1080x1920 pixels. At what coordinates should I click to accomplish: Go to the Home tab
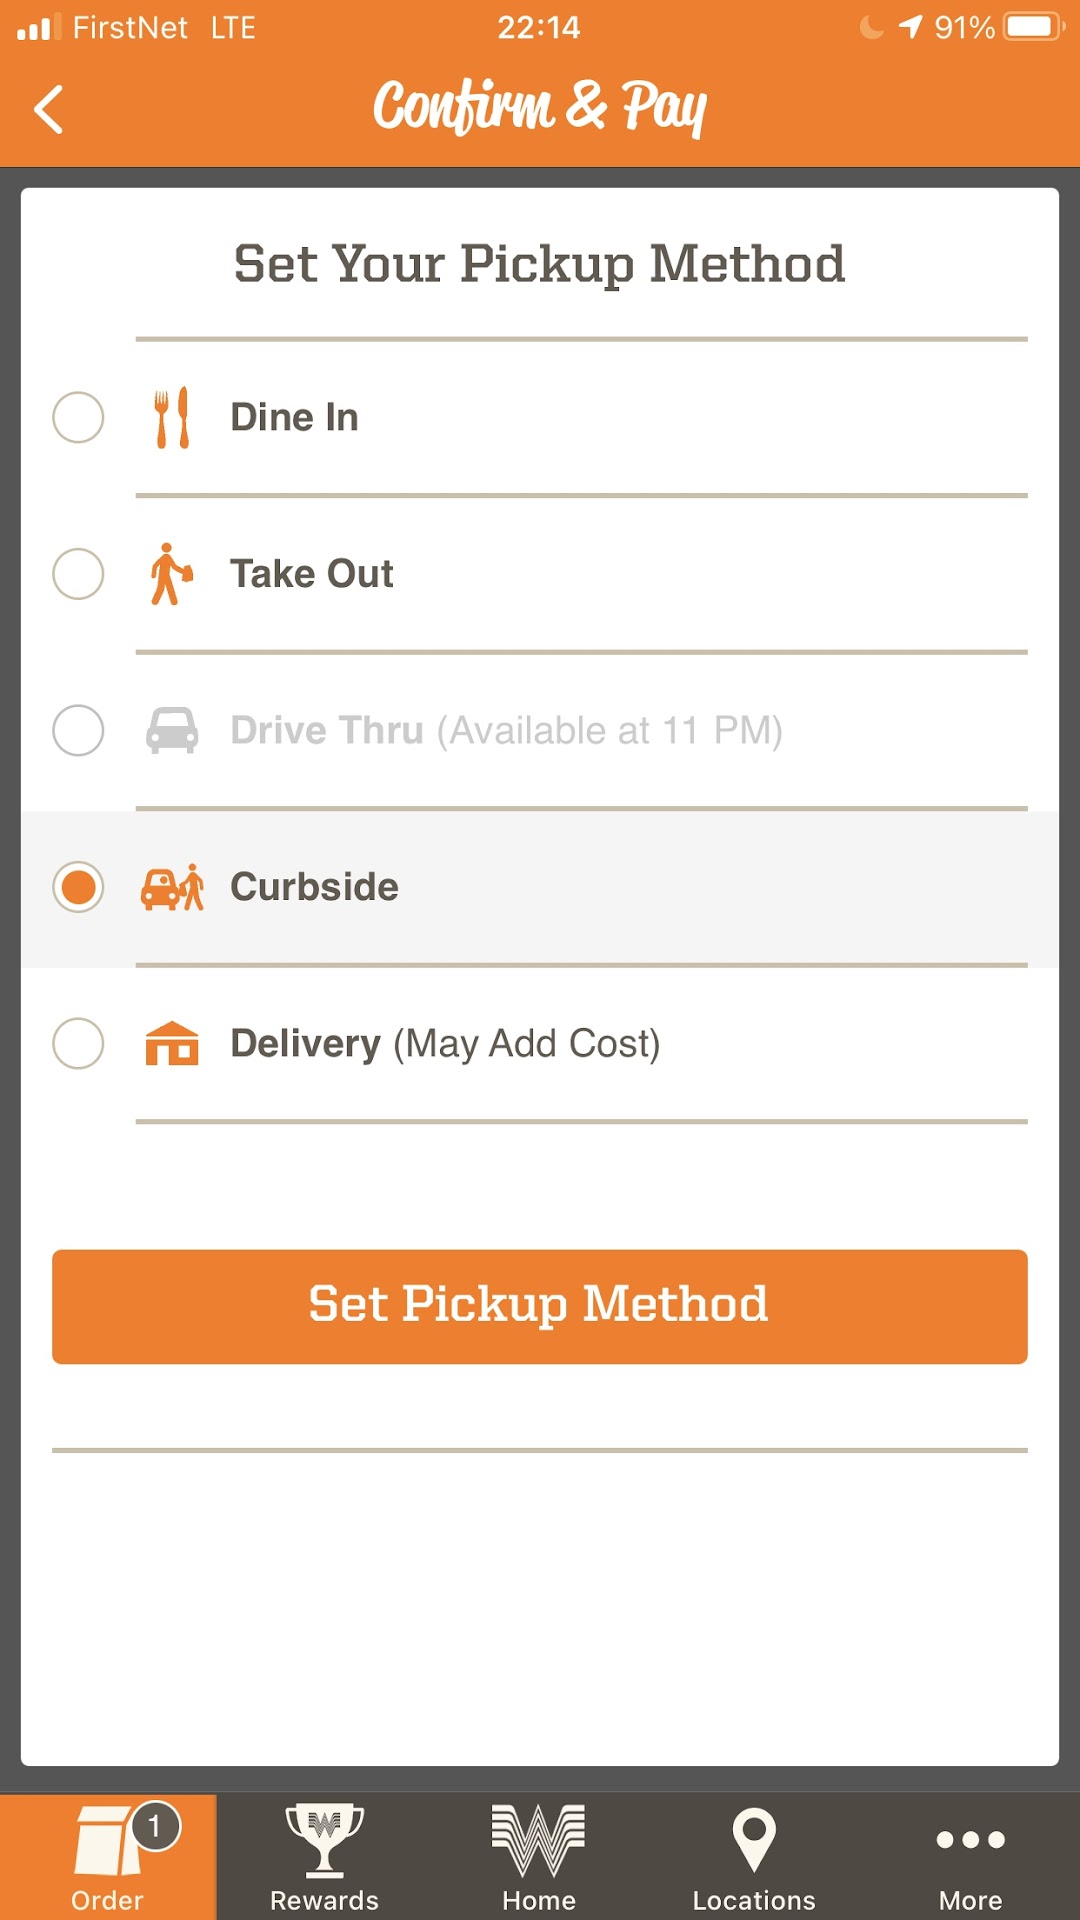coord(539,1856)
